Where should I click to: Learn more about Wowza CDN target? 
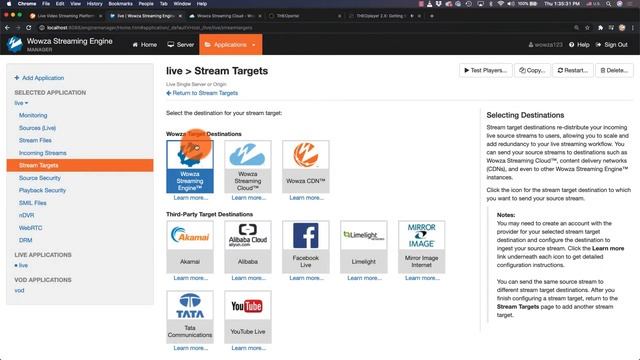(307, 198)
